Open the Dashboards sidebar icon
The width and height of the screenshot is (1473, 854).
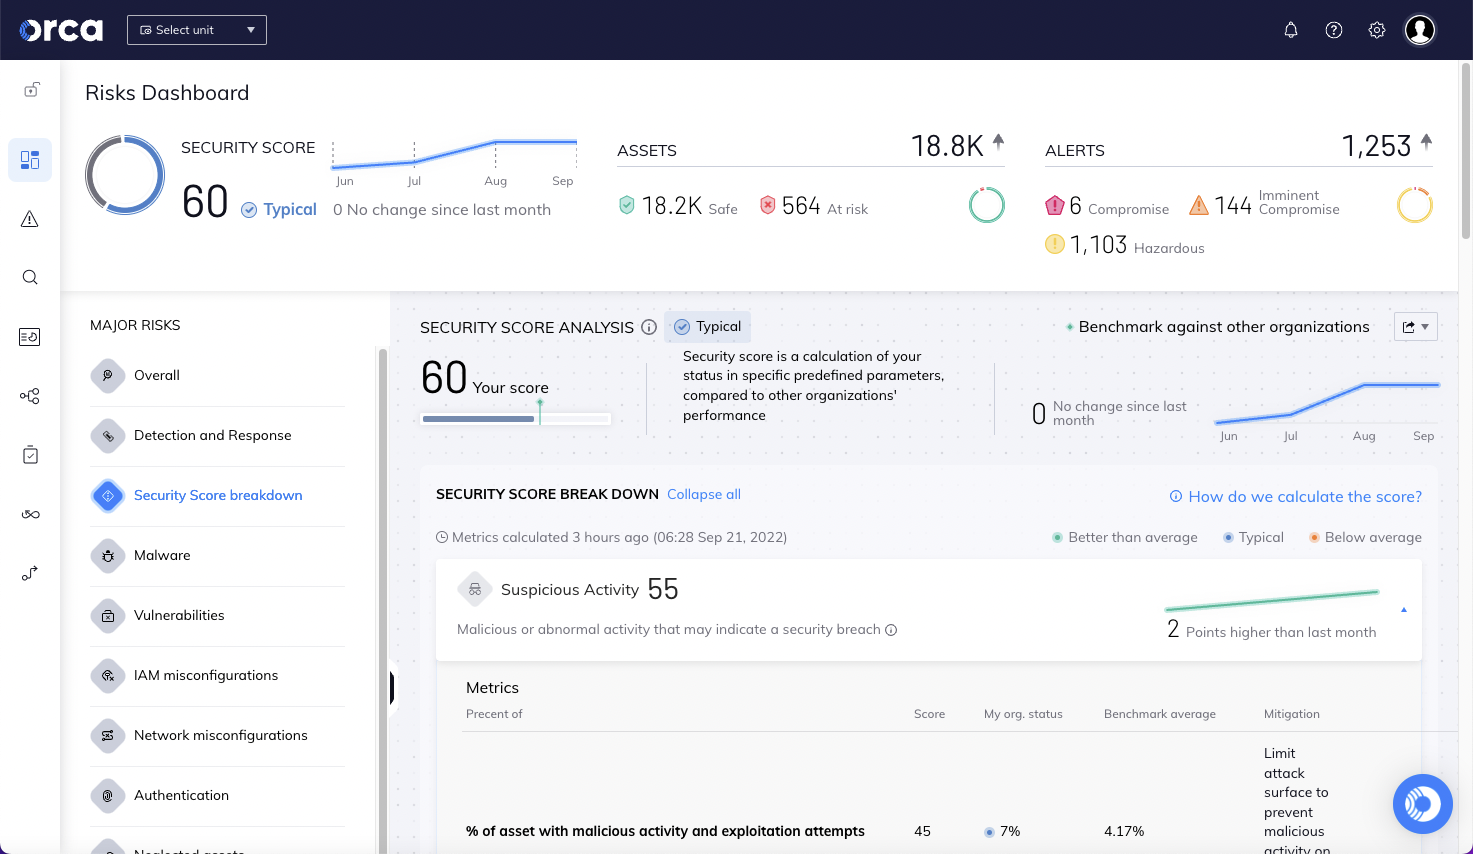click(30, 160)
